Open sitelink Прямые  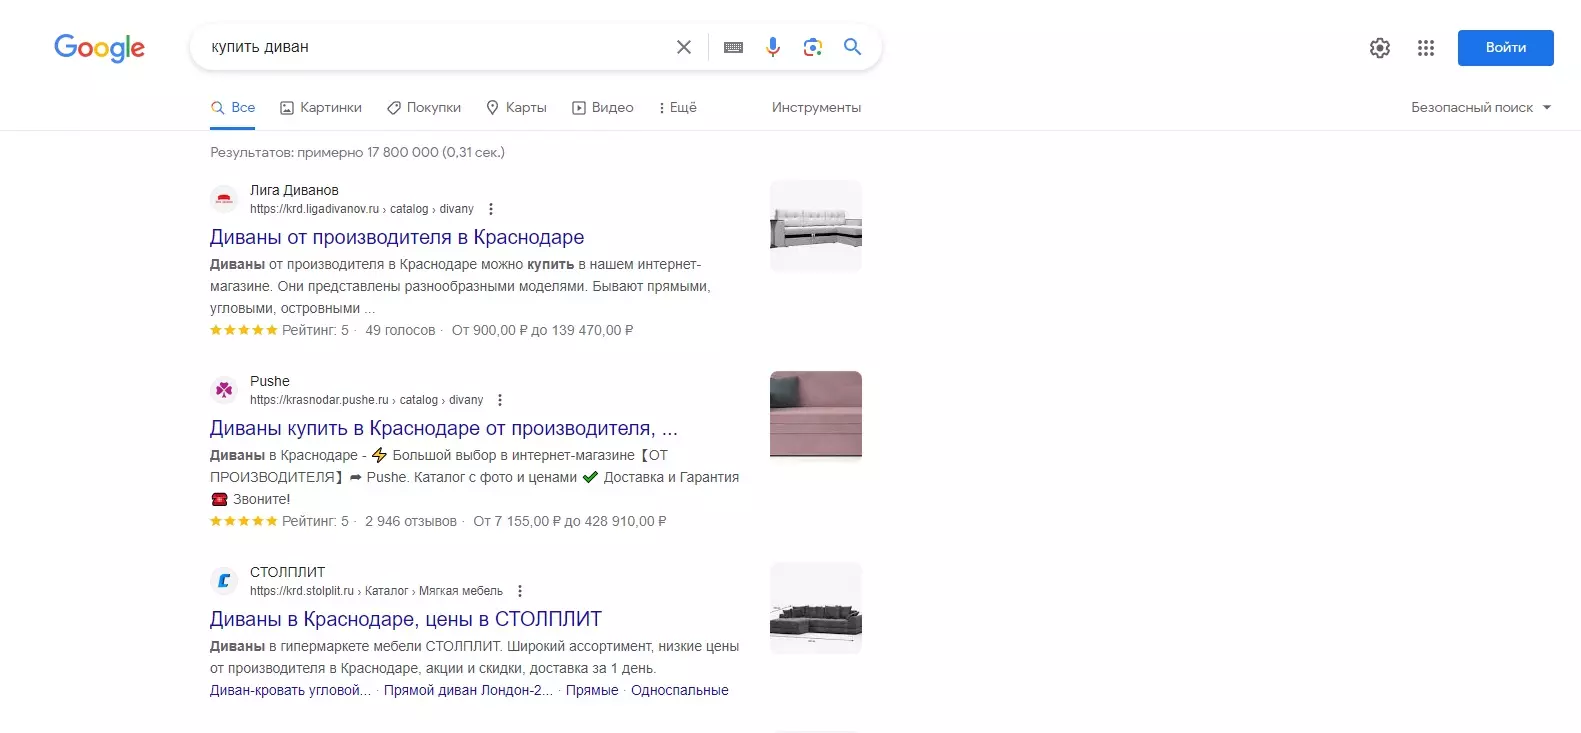pos(592,690)
